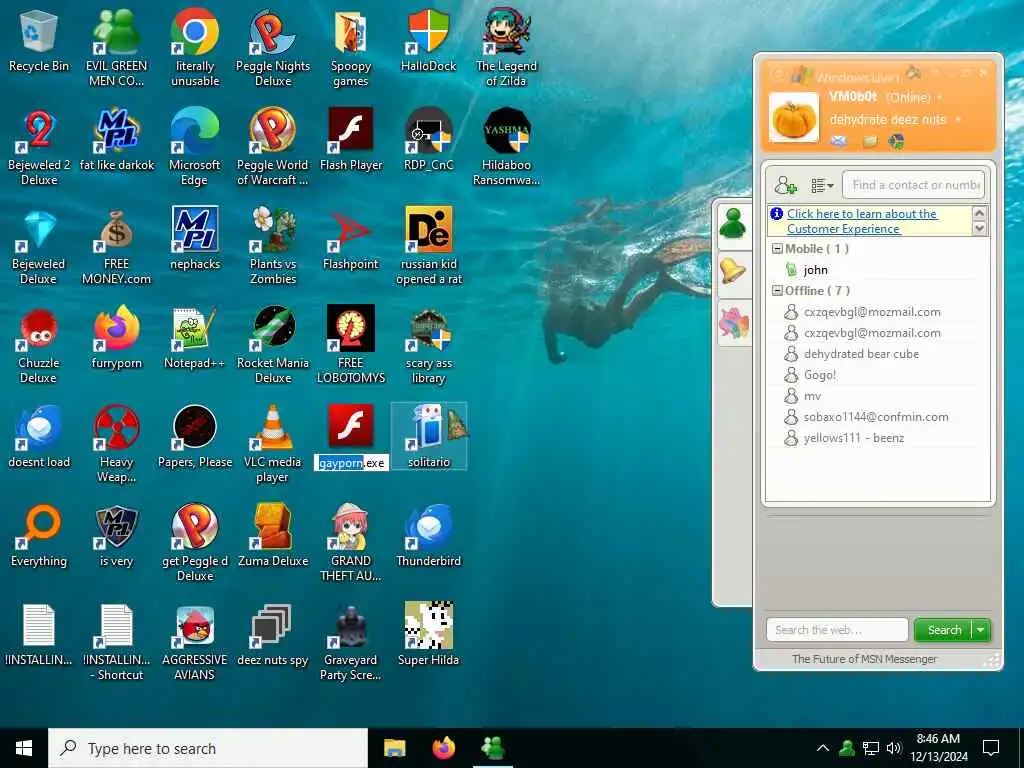Select the Flashpoint shortcut
The height and width of the screenshot is (768, 1024).
(351, 239)
